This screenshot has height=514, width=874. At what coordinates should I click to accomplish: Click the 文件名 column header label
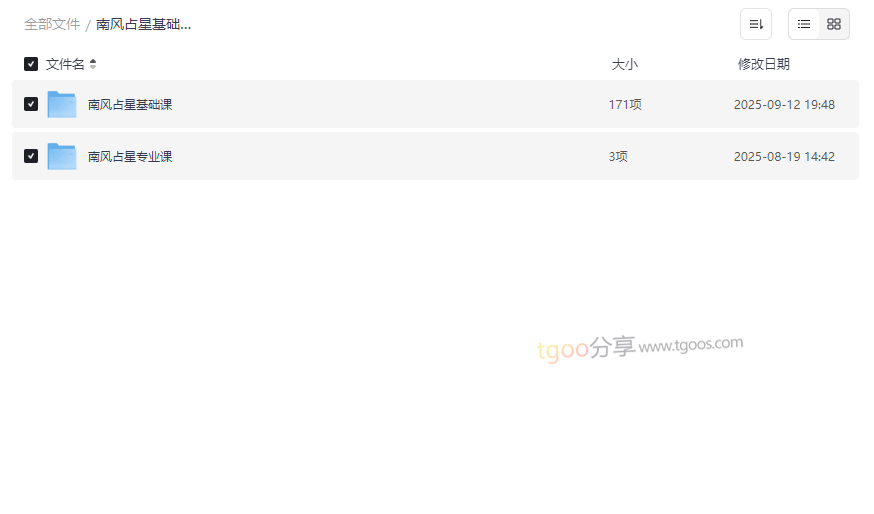(65, 64)
